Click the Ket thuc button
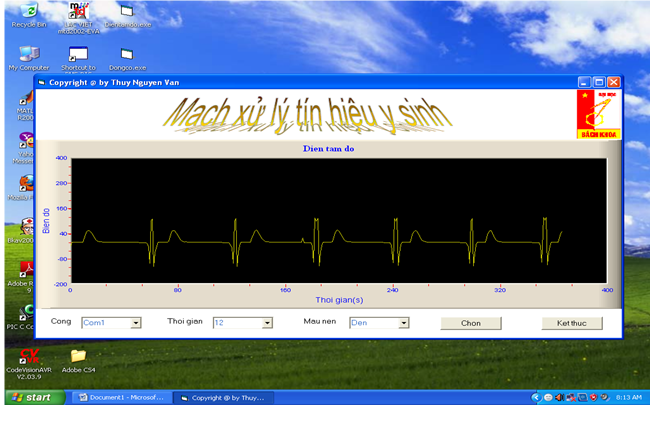651x421 pixels. pos(572,323)
